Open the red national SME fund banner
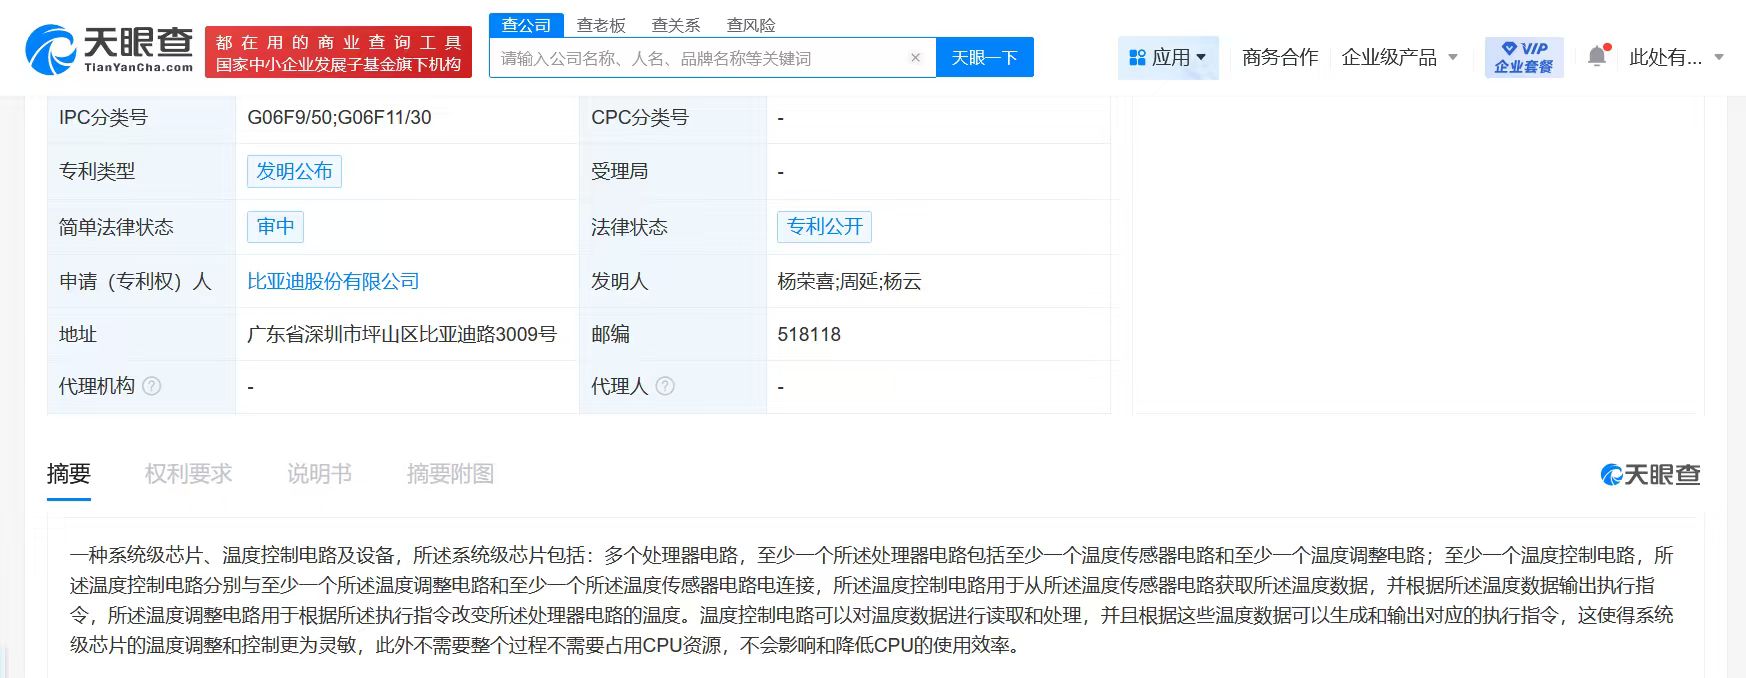 click(338, 53)
